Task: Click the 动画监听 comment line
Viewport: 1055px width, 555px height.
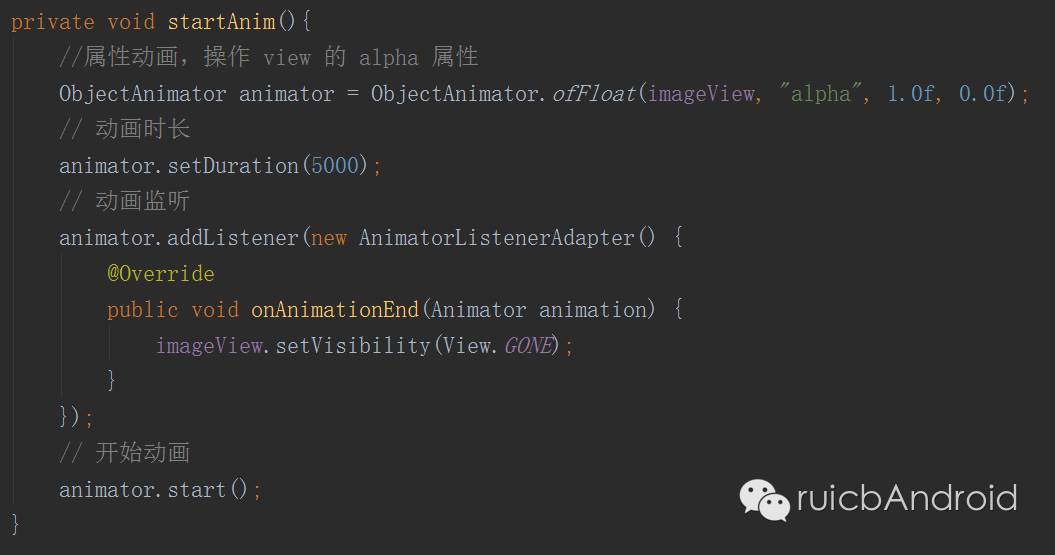Action: [x=124, y=200]
